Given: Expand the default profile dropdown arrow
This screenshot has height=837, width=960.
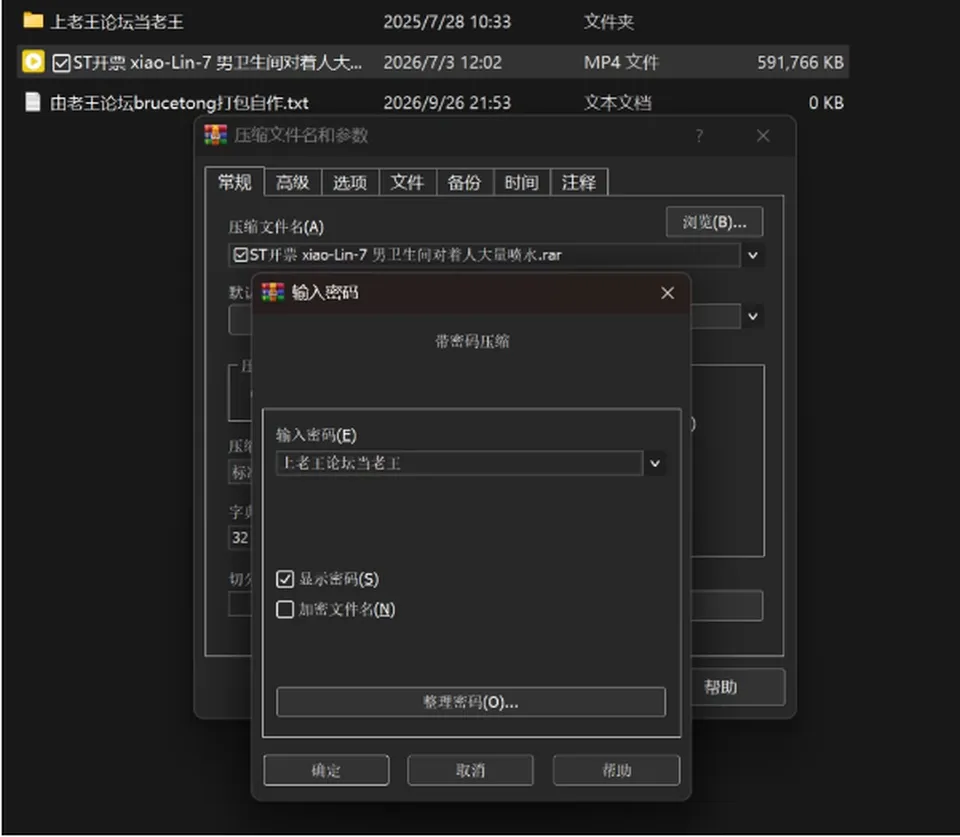Looking at the screenshot, I should pos(753,317).
